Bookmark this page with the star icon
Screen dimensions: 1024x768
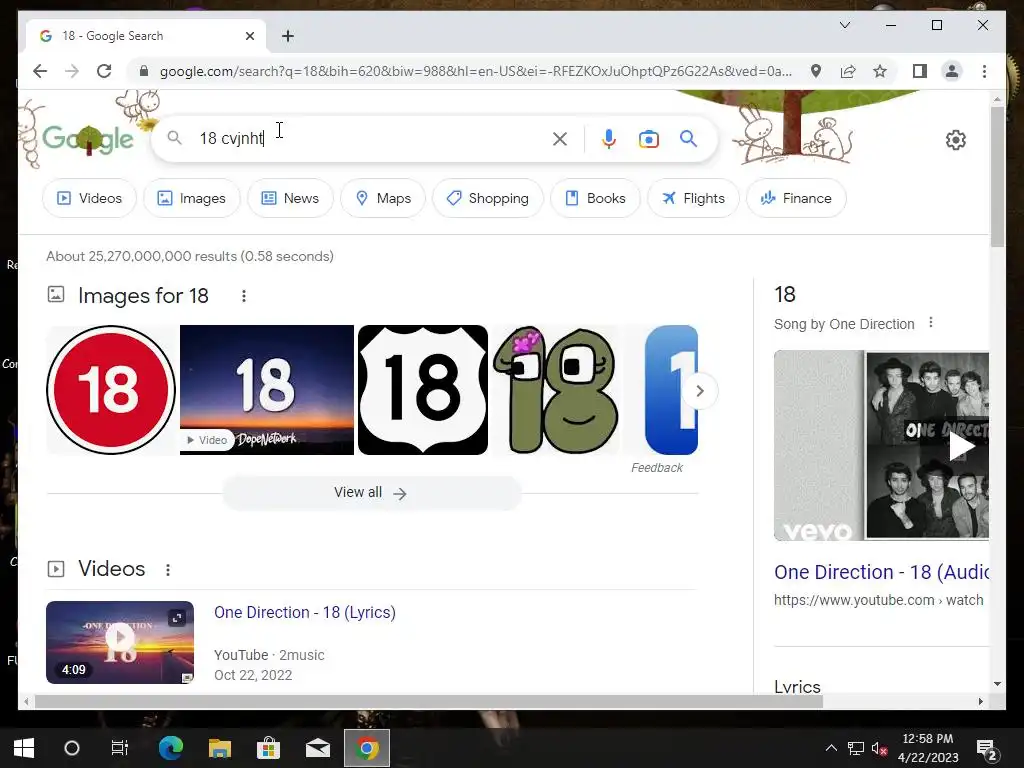coord(880,71)
